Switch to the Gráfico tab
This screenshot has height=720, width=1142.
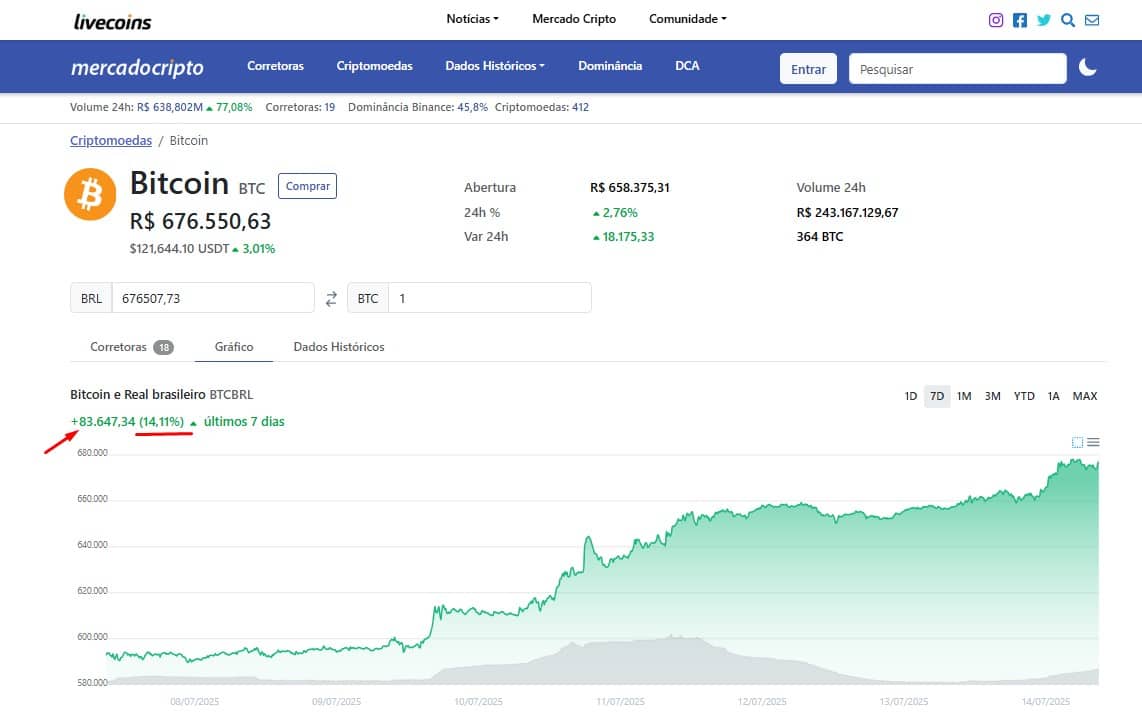[234, 347]
